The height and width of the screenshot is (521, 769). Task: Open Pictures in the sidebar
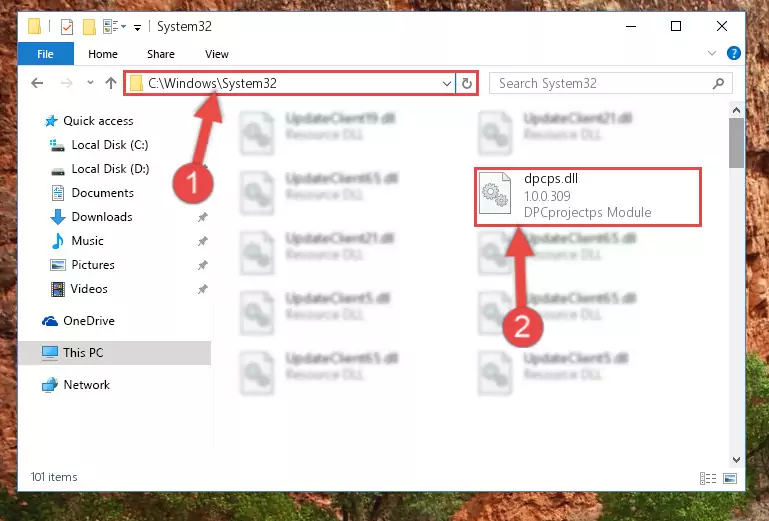point(93,265)
